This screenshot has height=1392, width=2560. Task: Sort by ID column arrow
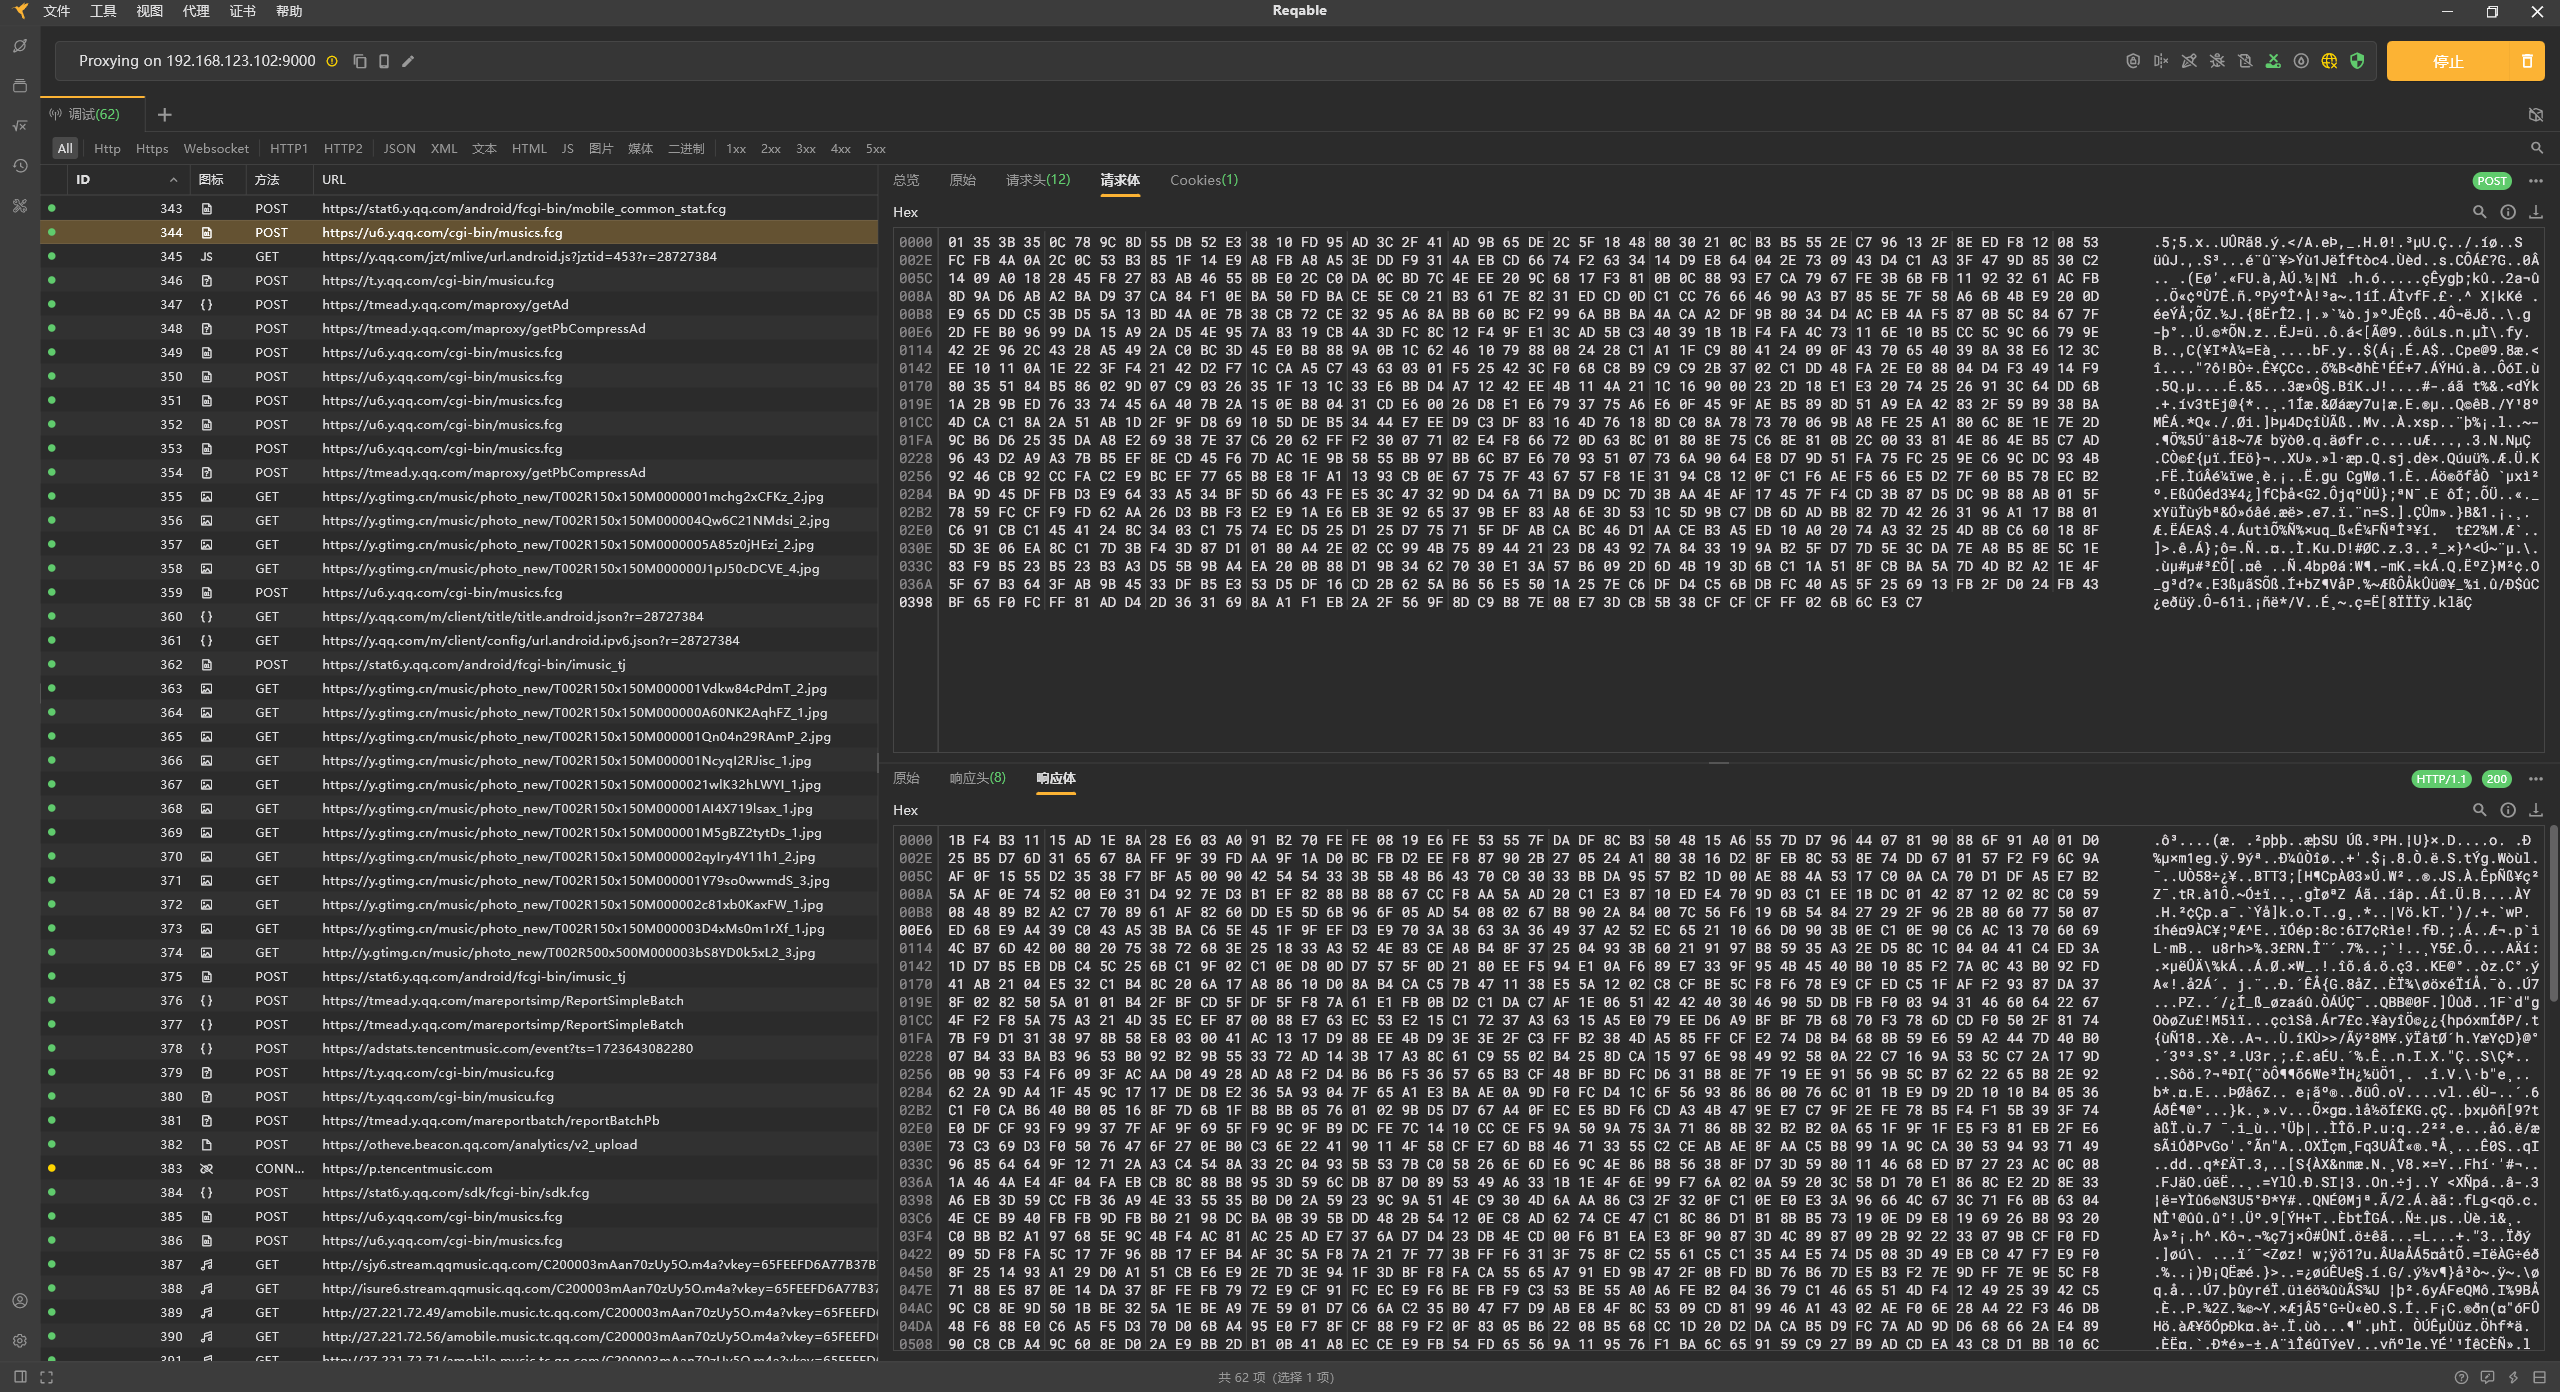coord(173,180)
